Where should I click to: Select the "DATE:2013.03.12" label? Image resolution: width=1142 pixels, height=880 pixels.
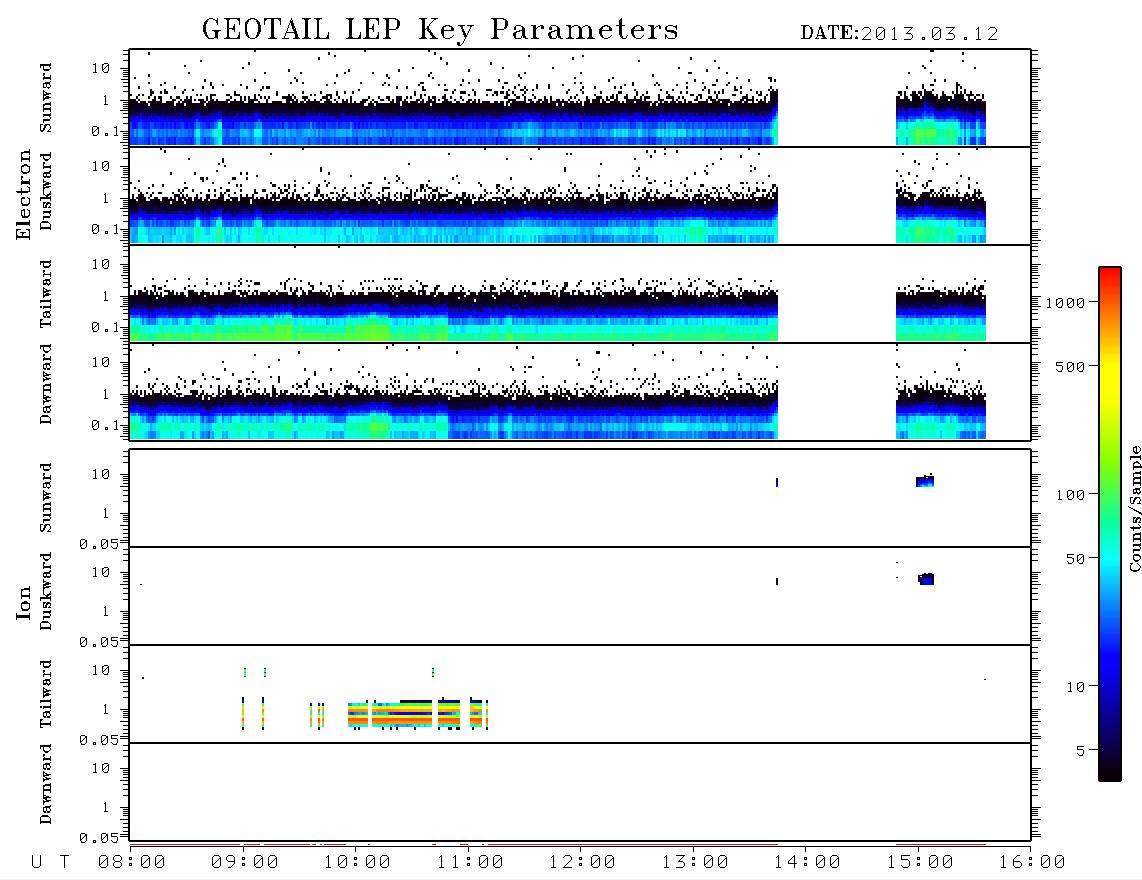tap(899, 34)
